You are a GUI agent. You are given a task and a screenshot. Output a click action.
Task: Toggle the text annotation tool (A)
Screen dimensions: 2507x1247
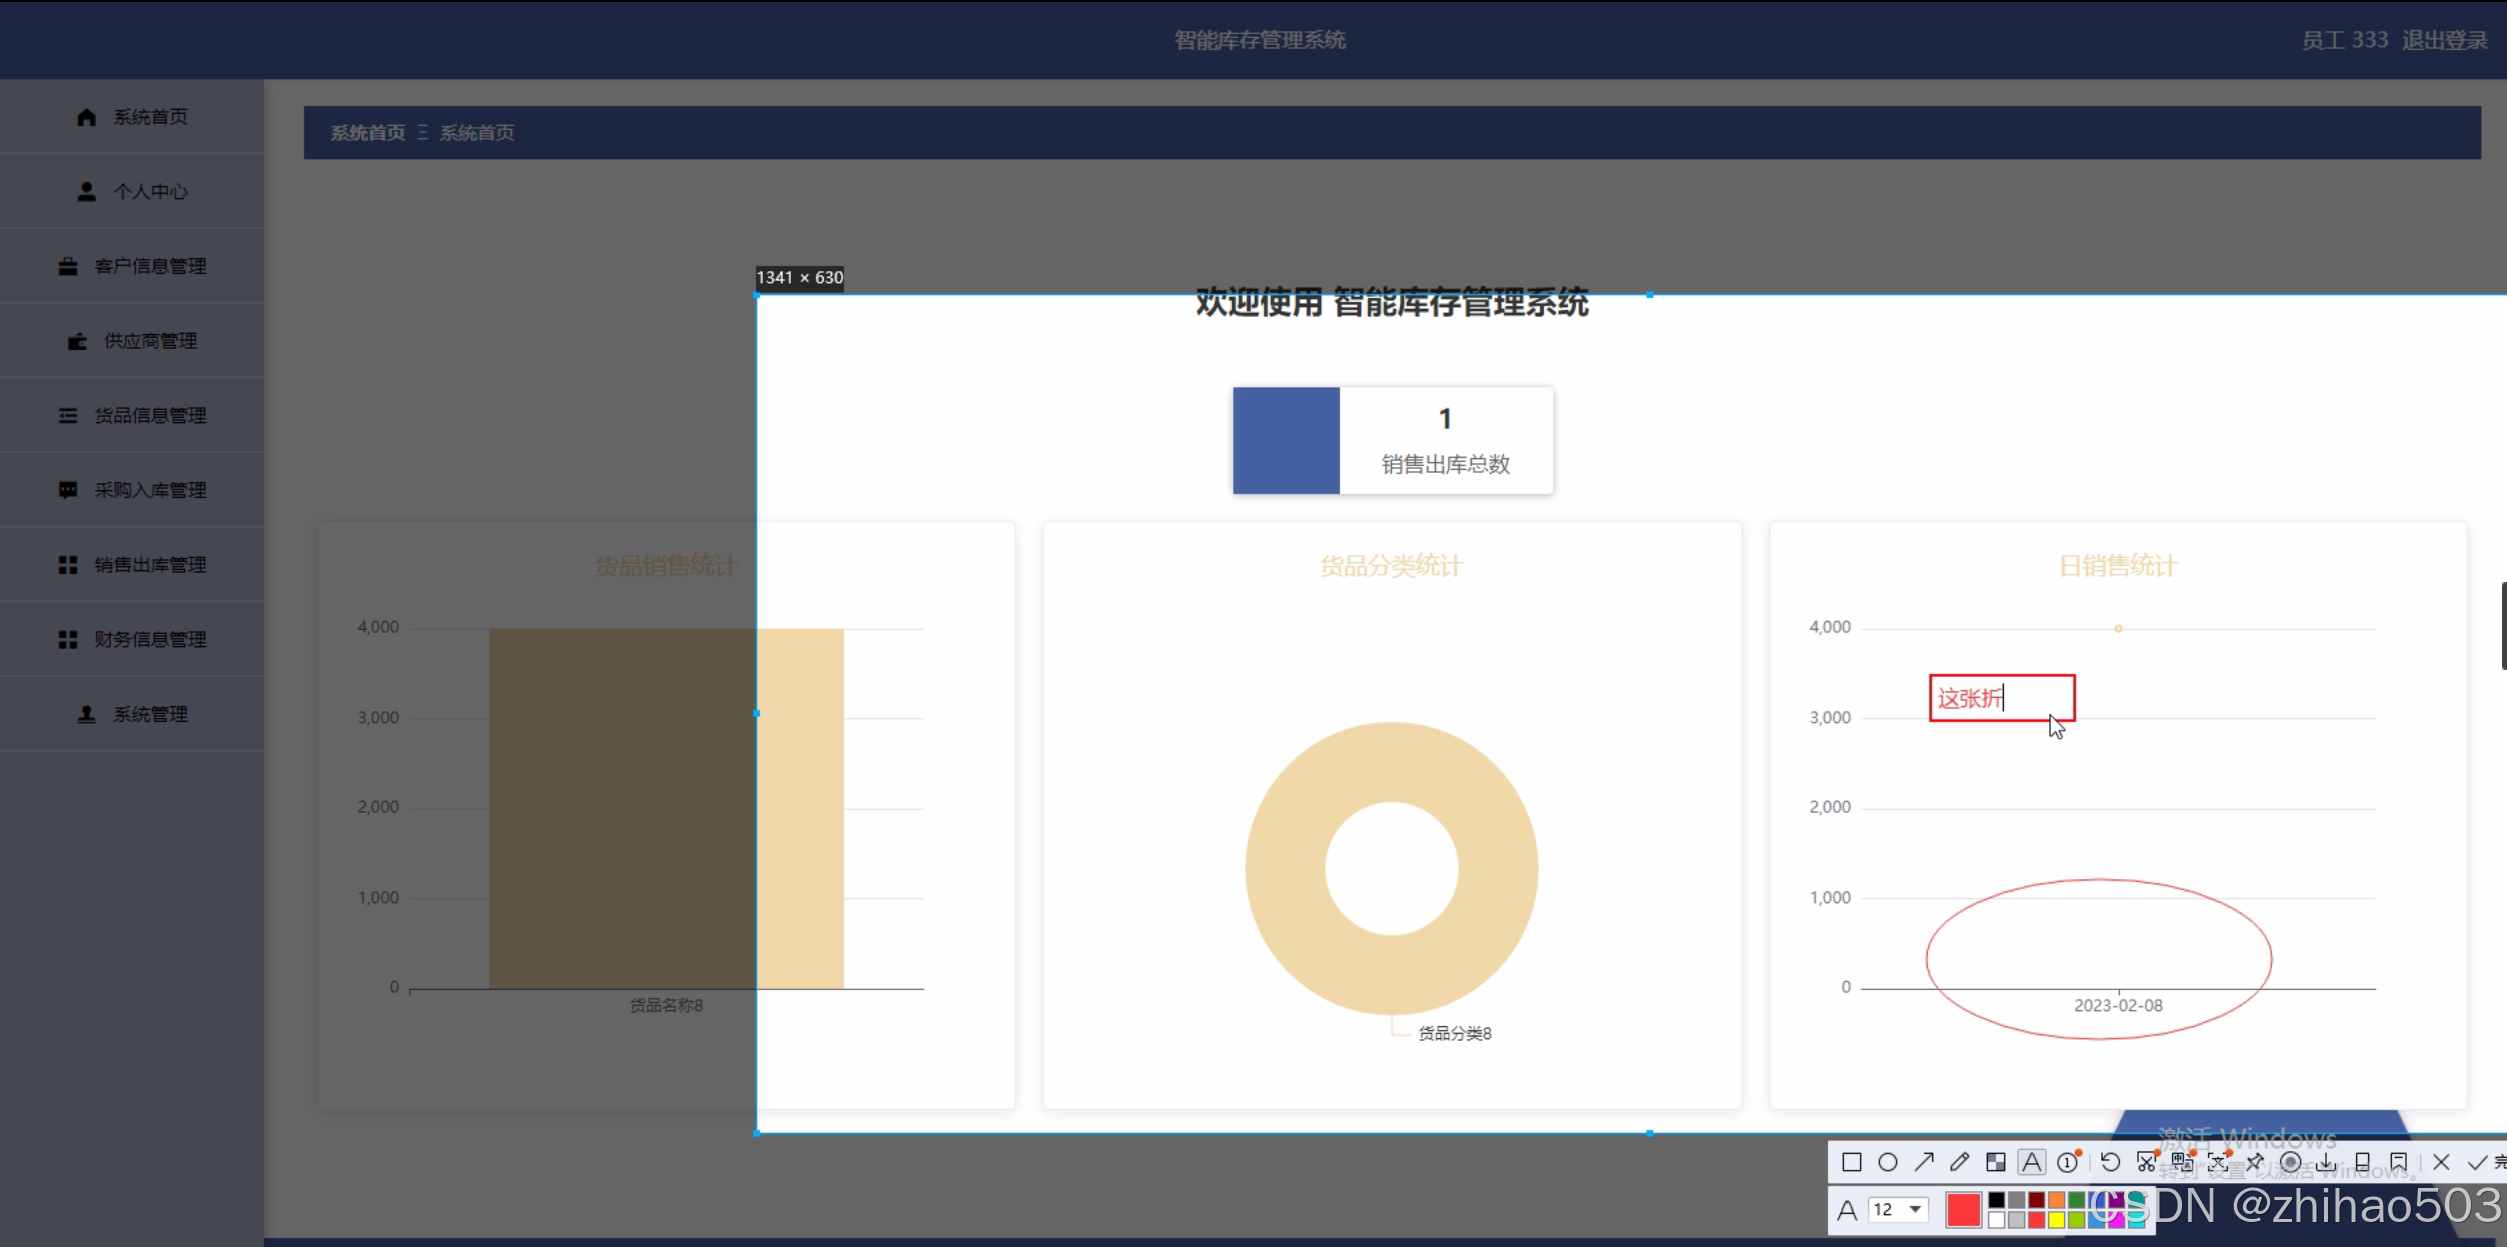[x=2032, y=1162]
